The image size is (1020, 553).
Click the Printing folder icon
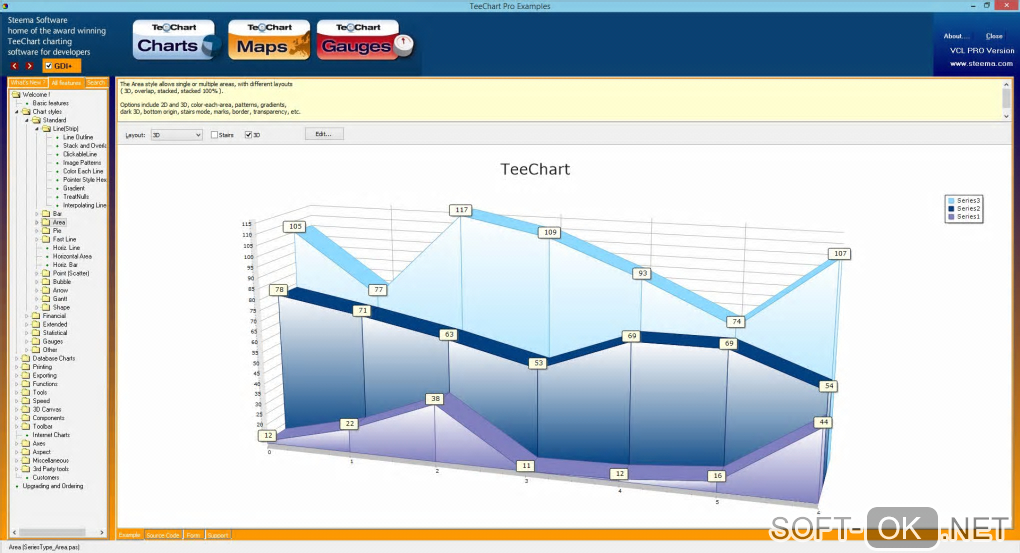26,366
